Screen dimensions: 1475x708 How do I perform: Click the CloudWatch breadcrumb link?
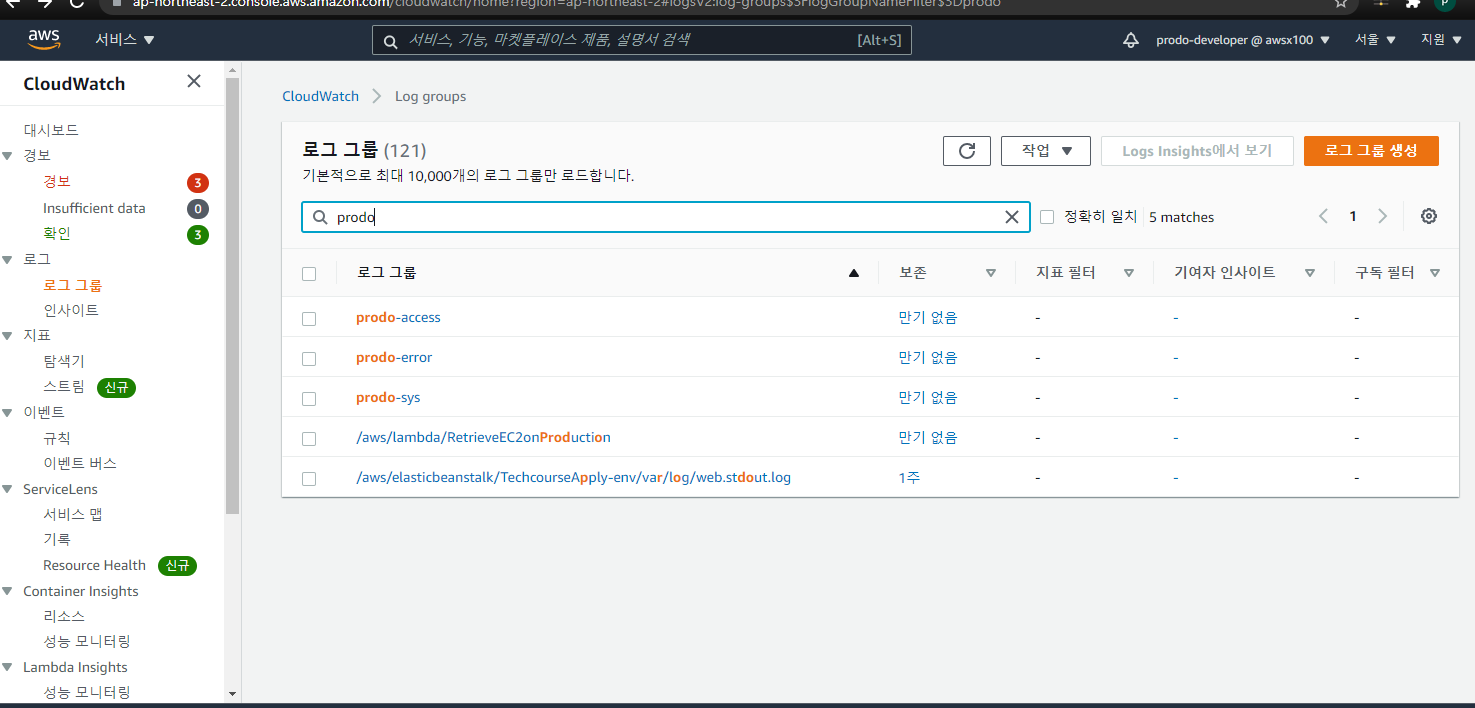click(320, 97)
